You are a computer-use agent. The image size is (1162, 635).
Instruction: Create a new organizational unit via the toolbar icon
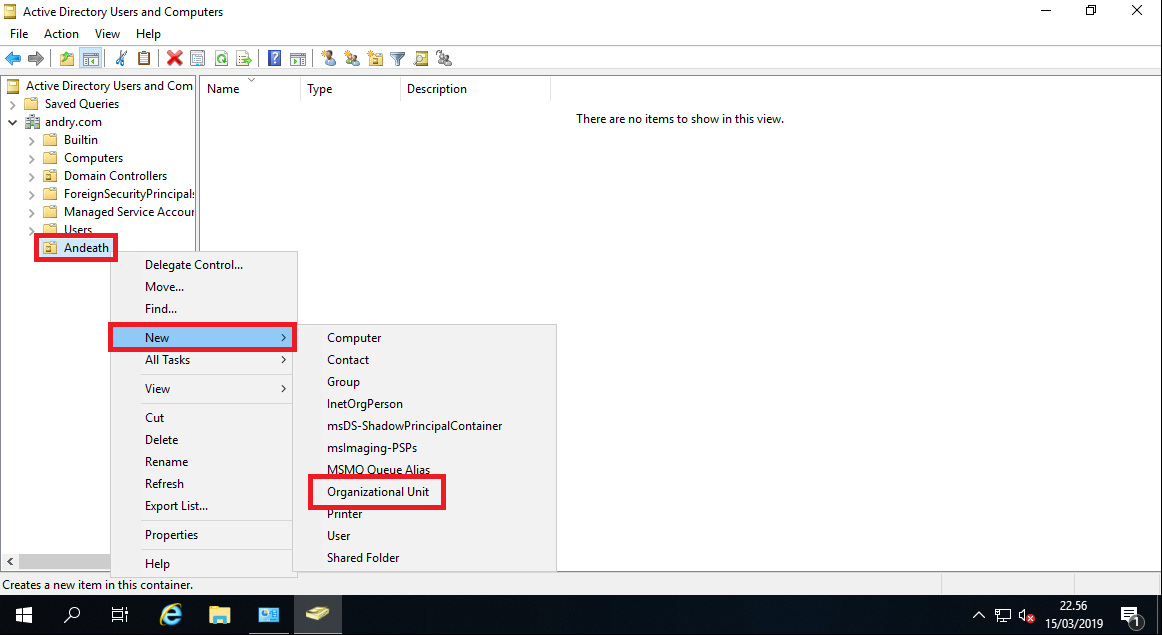[375, 59]
